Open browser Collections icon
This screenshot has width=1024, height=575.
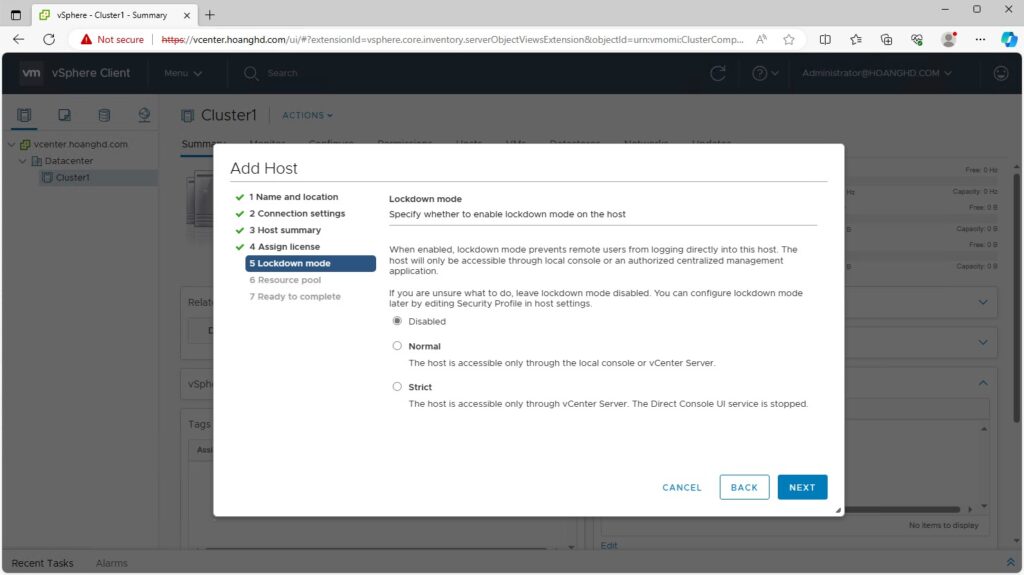(886, 39)
